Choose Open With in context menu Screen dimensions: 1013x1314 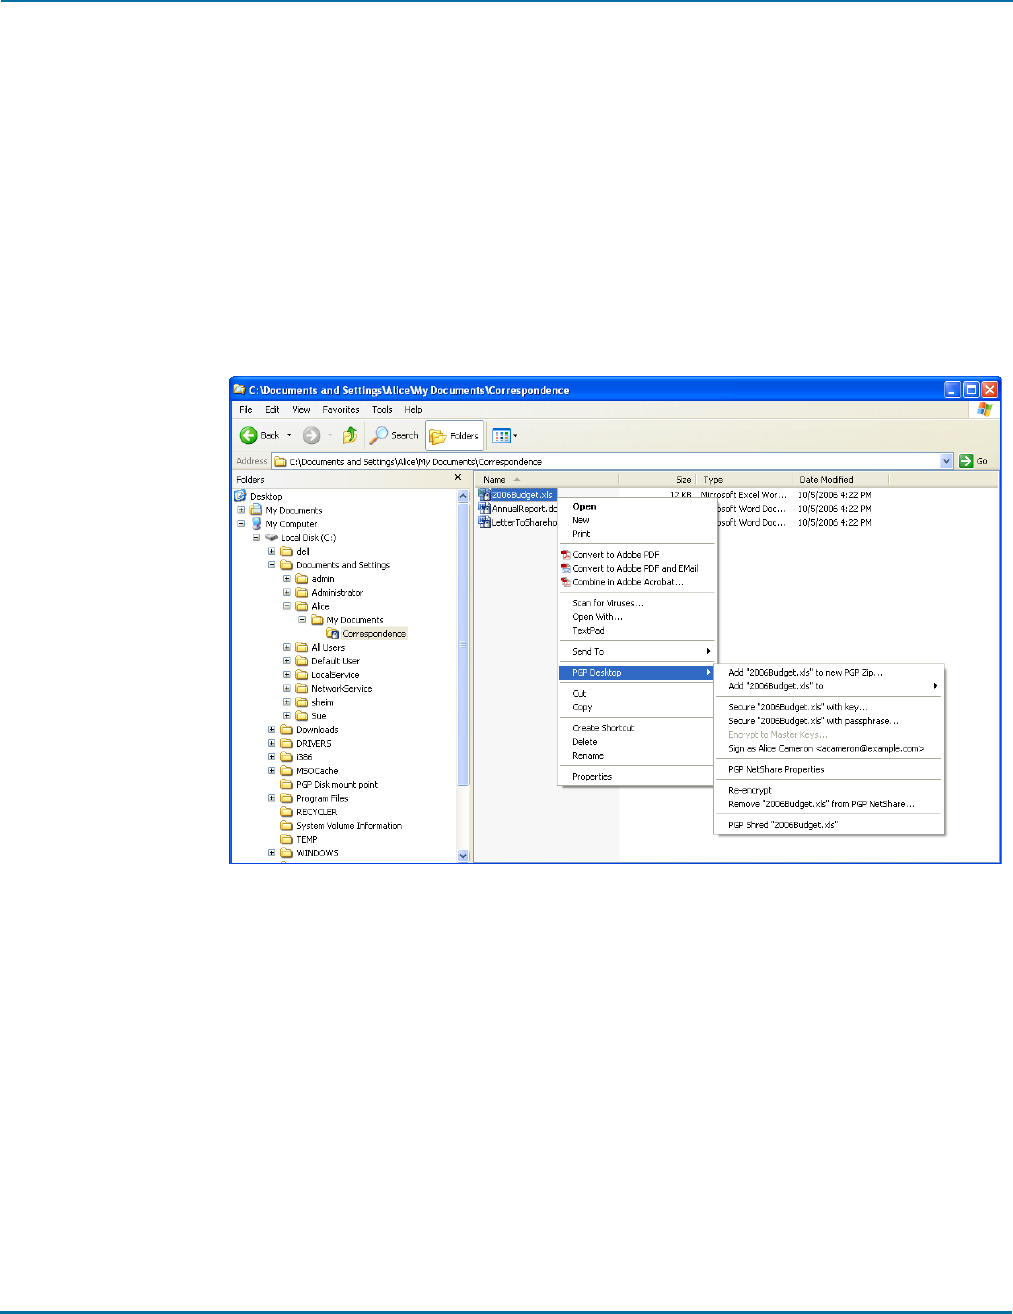tap(638, 617)
